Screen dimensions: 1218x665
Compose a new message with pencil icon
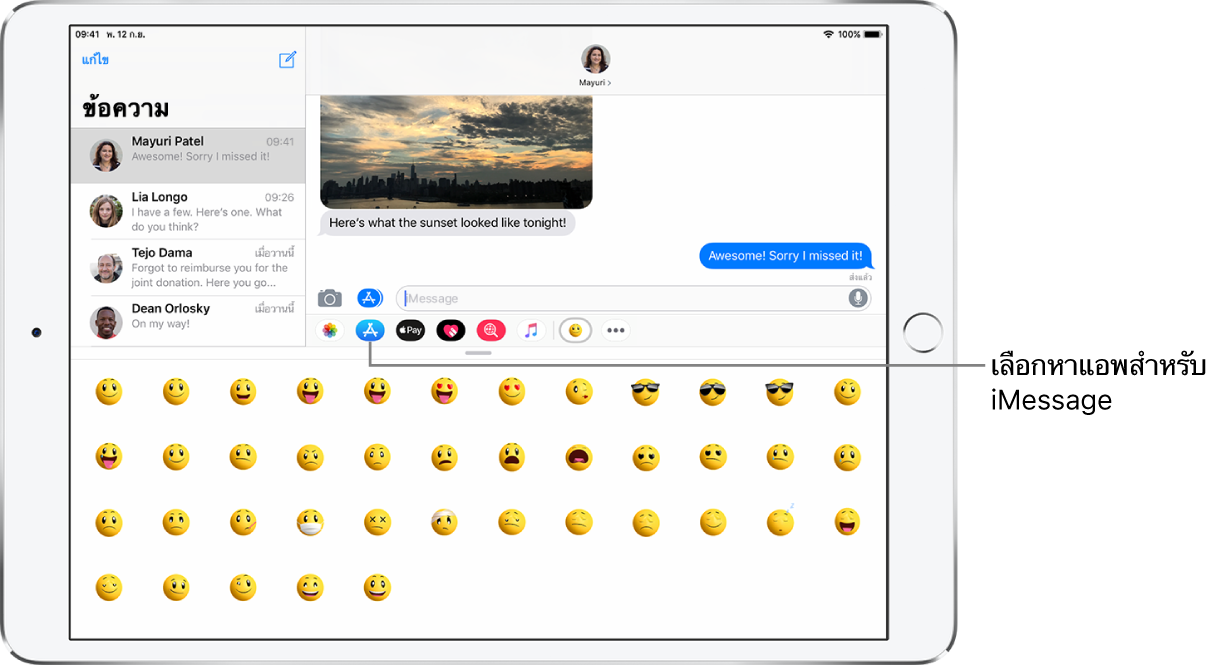287,60
